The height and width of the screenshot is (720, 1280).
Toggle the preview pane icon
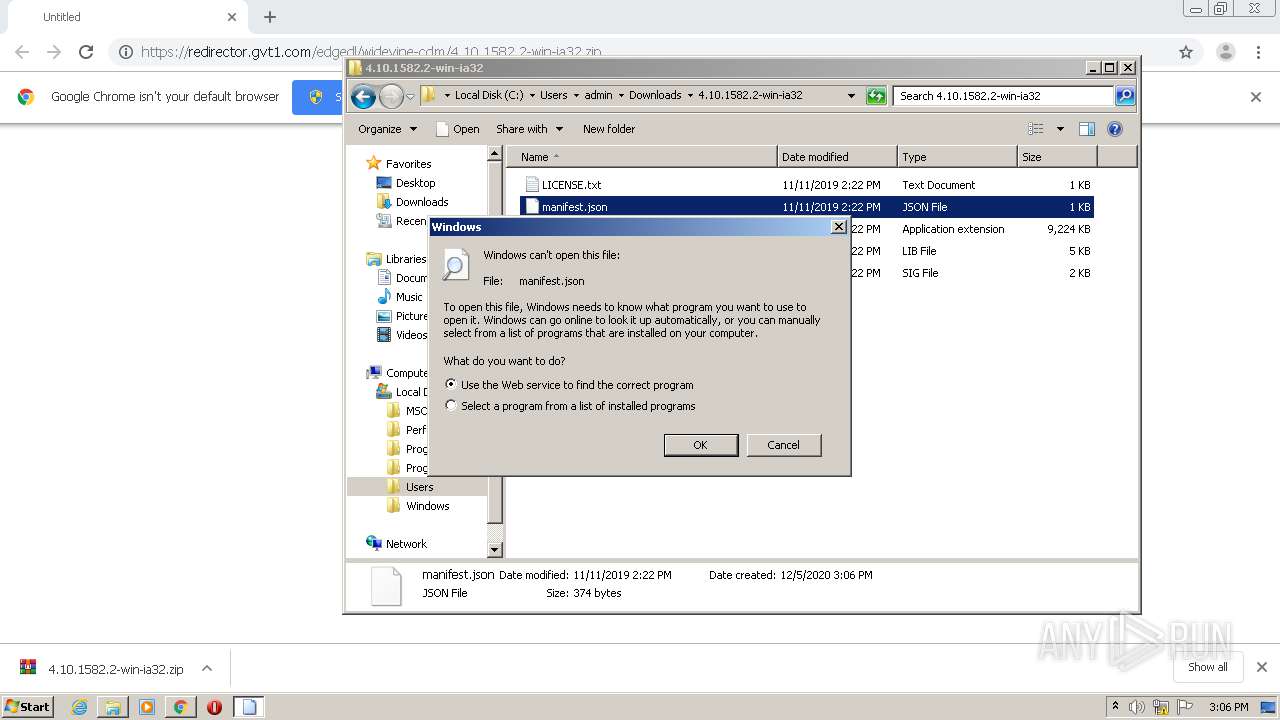1087,129
